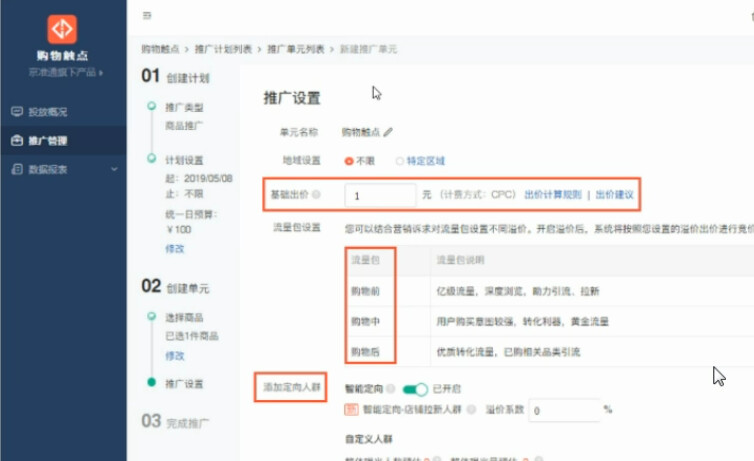Click 修改 under 统一日预算
This screenshot has width=754, height=461.
175,249
